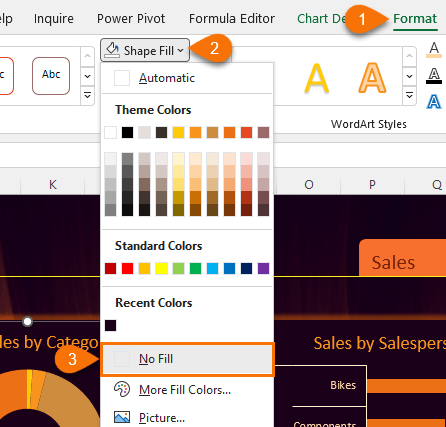Apply the solid yellow WordArt style
This screenshot has width=446, height=427.
click(317, 78)
